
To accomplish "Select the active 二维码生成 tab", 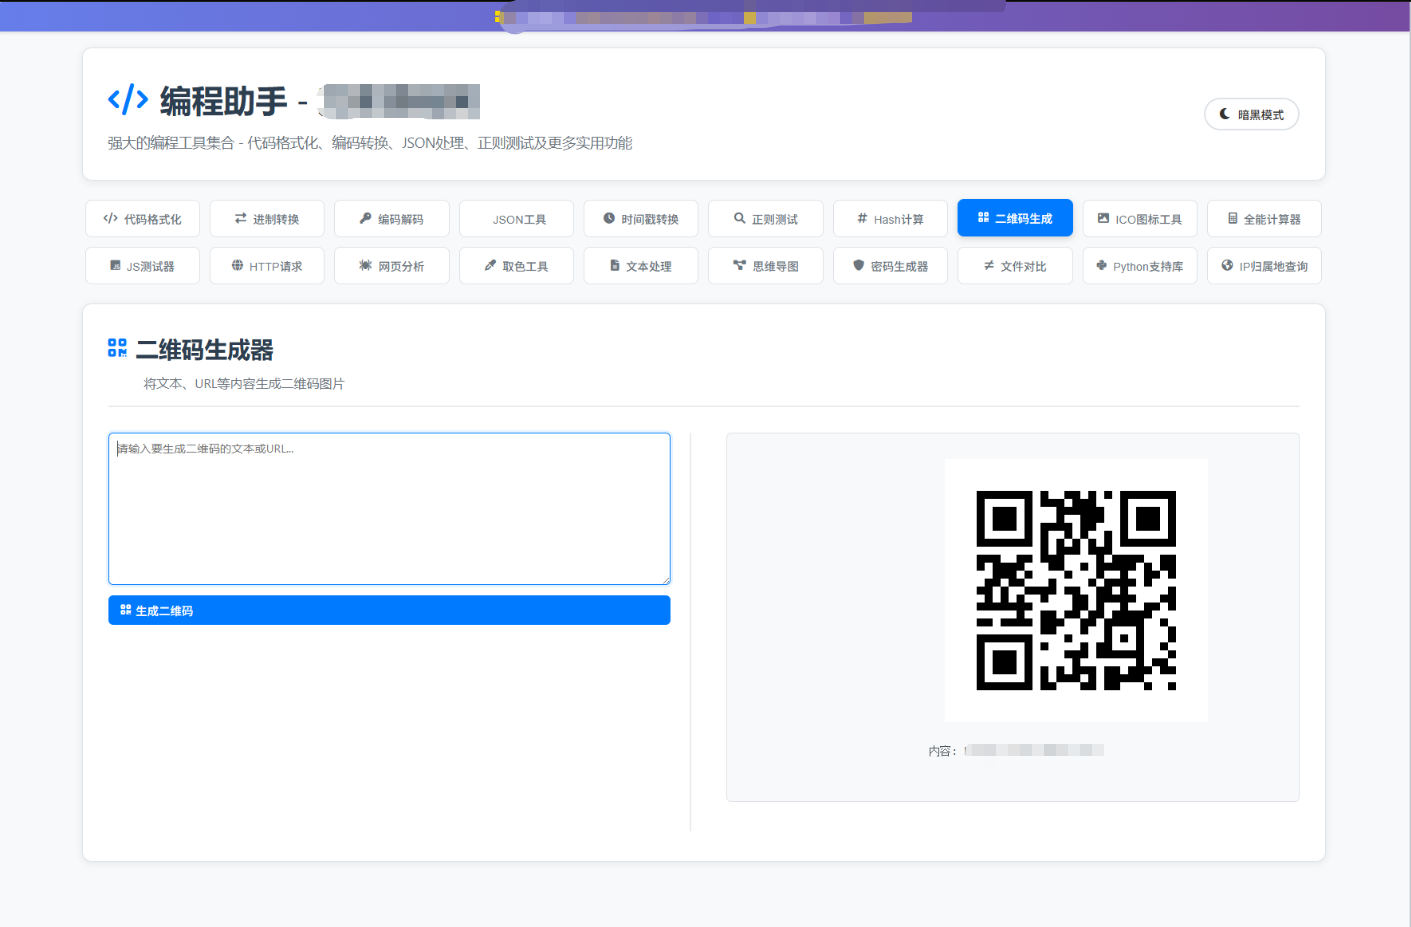I will point(1015,218).
